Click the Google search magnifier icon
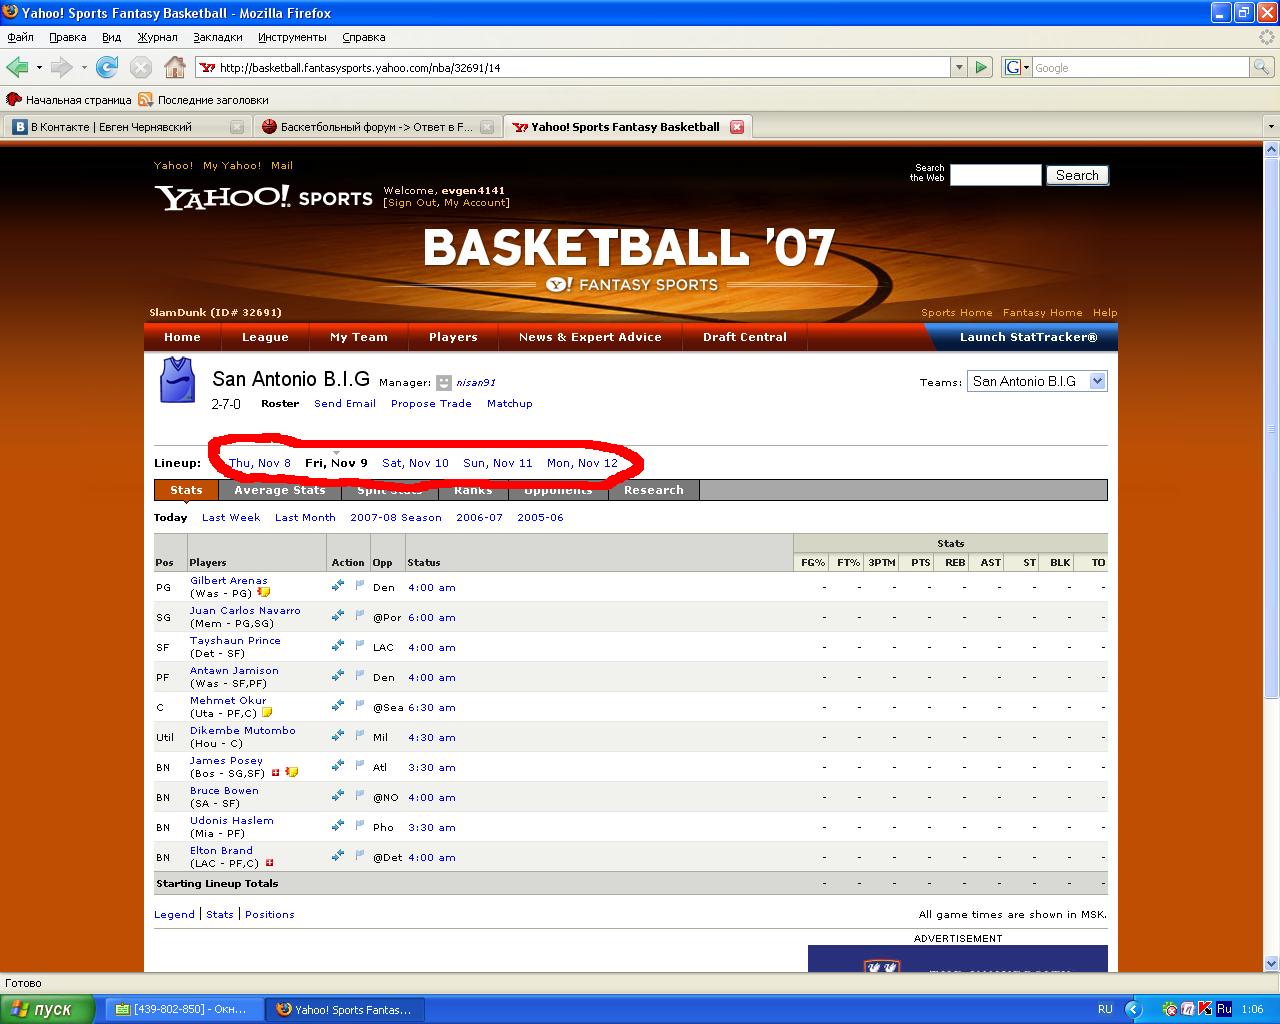The height and width of the screenshot is (1024, 1280). pyautogui.click(x=1262, y=67)
